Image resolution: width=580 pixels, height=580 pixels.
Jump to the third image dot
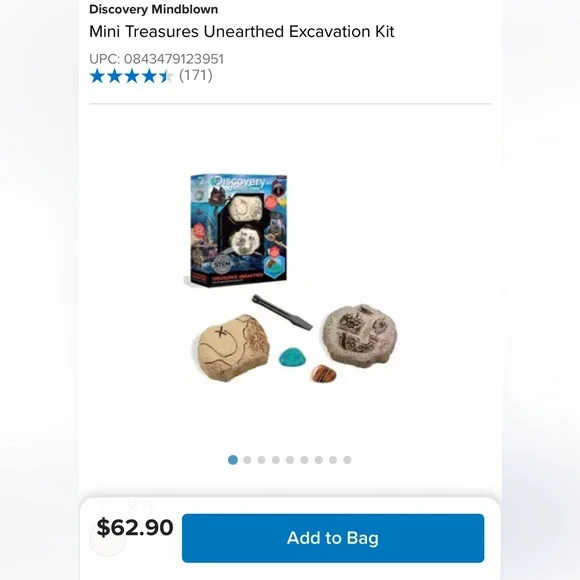[x=262, y=460]
